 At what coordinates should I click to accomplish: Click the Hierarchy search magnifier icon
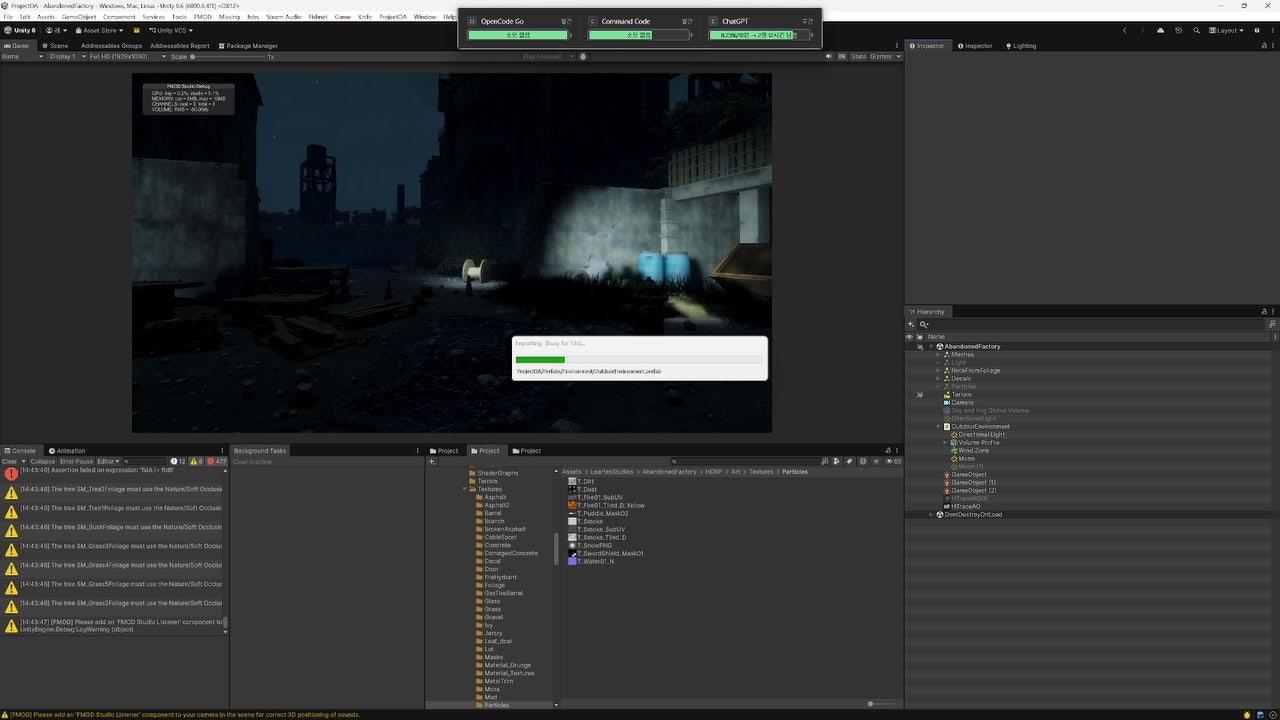(x=924, y=324)
